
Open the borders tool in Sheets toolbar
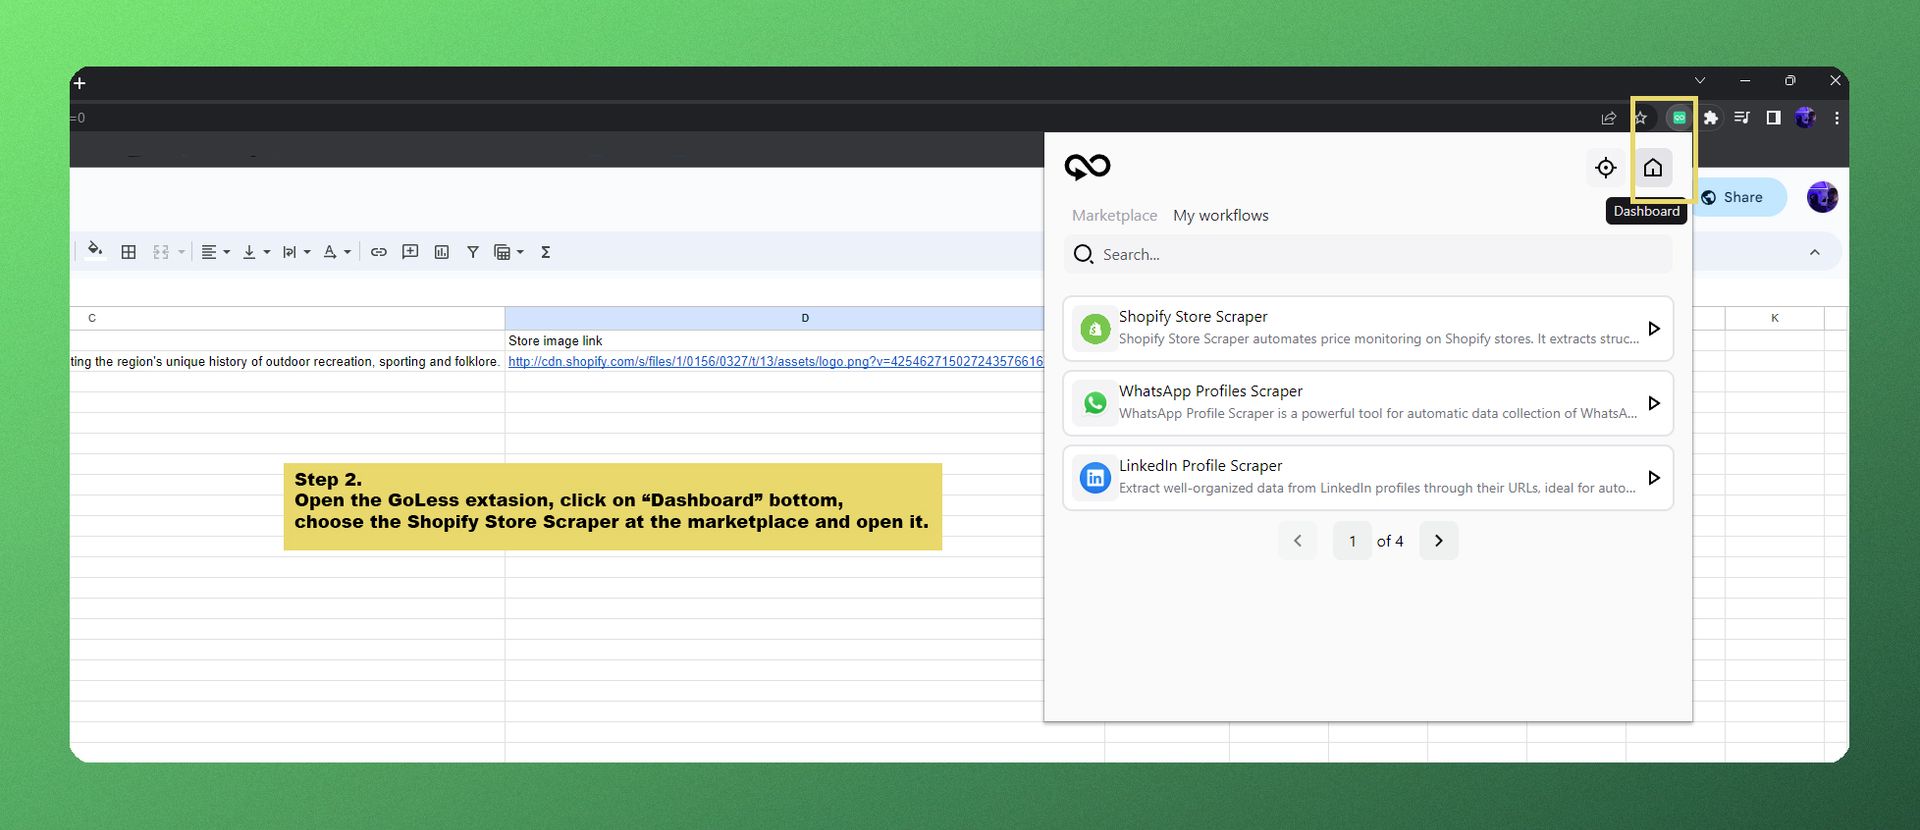129,252
